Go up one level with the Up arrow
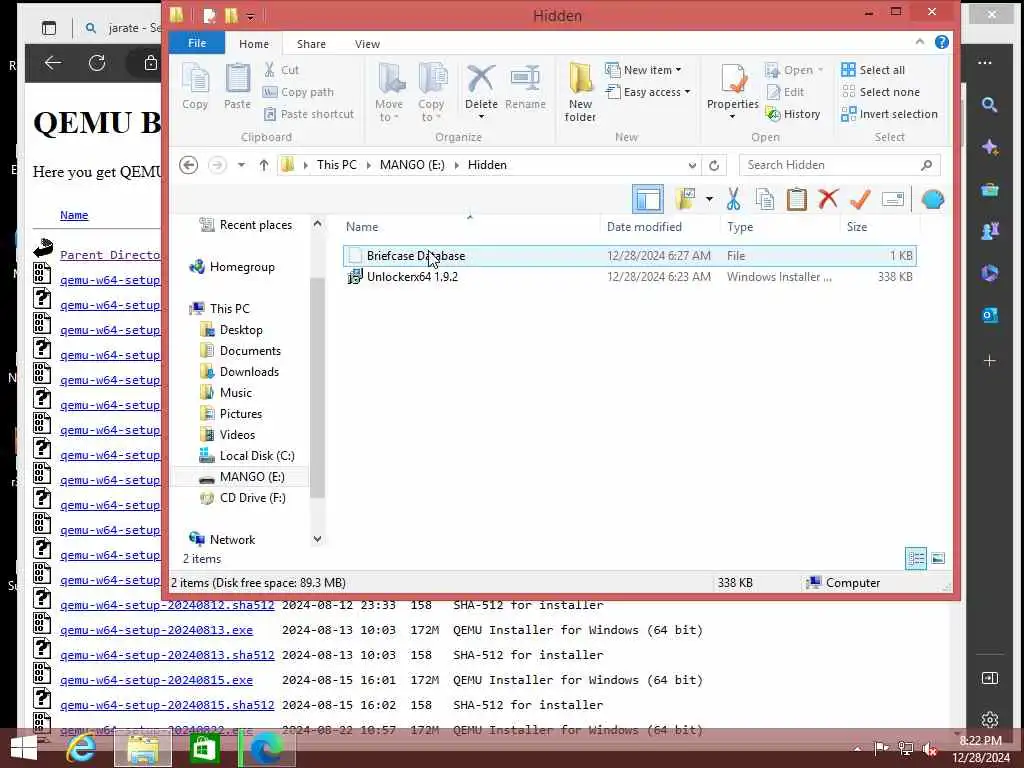The height and width of the screenshot is (768, 1024). [x=264, y=165]
